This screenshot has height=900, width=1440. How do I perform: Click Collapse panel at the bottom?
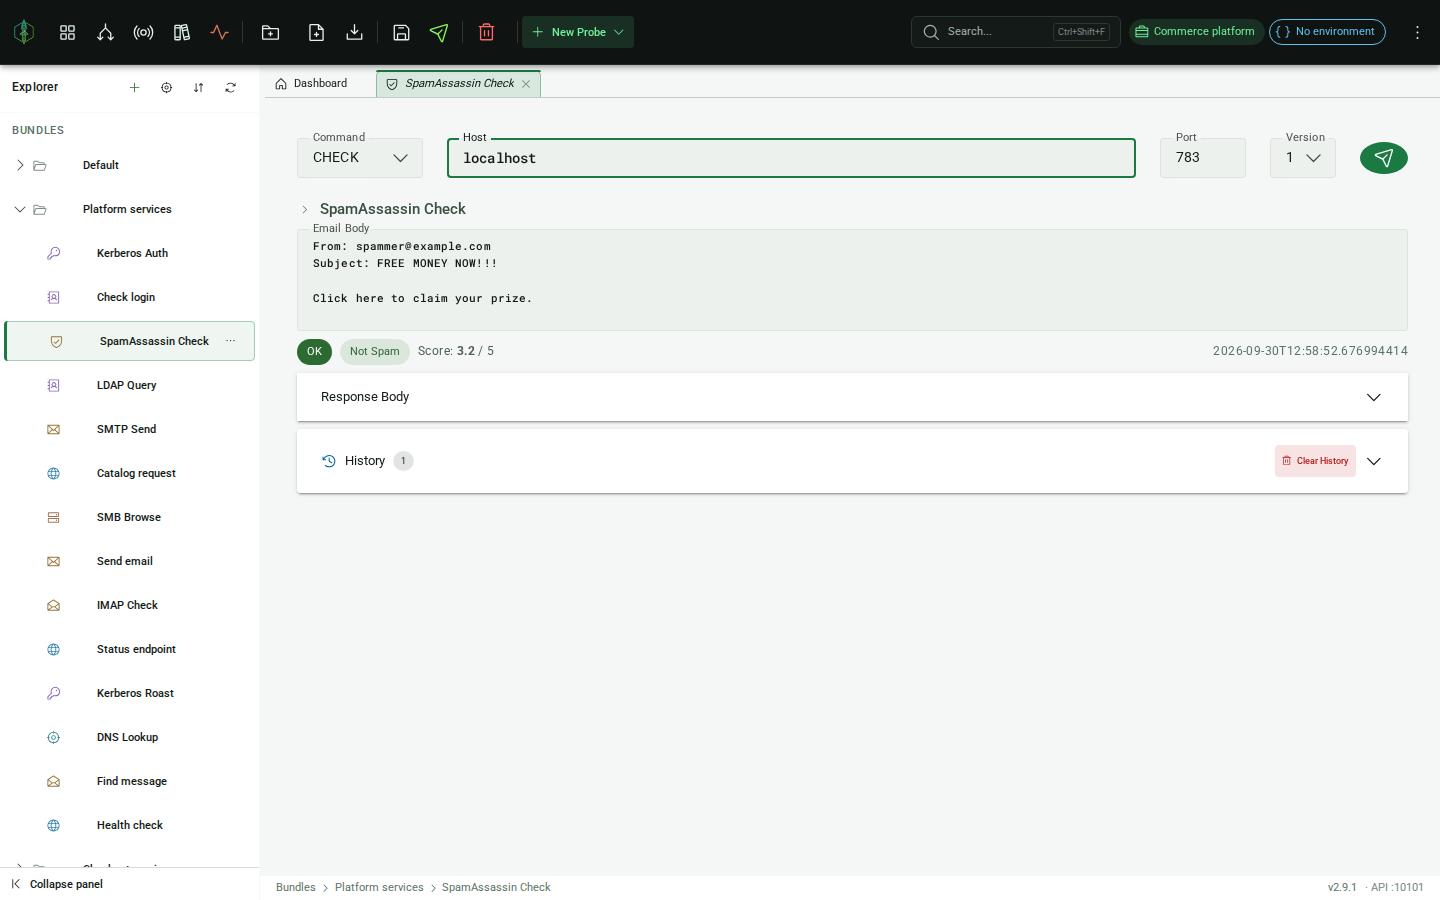(x=57, y=884)
